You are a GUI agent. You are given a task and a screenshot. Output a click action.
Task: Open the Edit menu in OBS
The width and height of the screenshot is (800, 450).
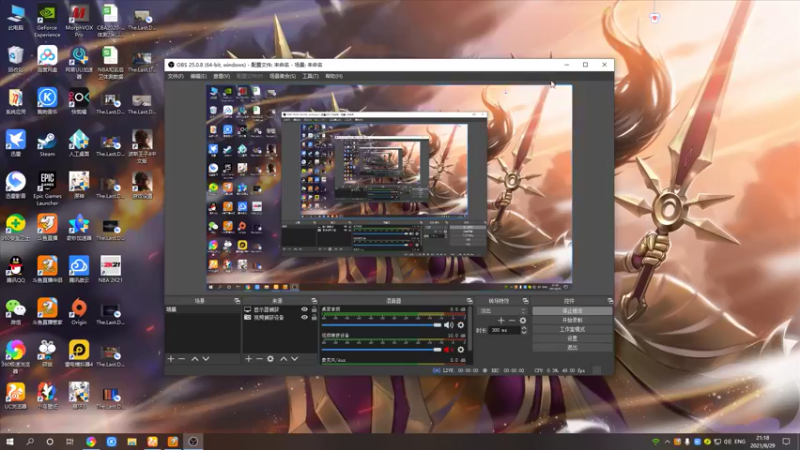198,76
